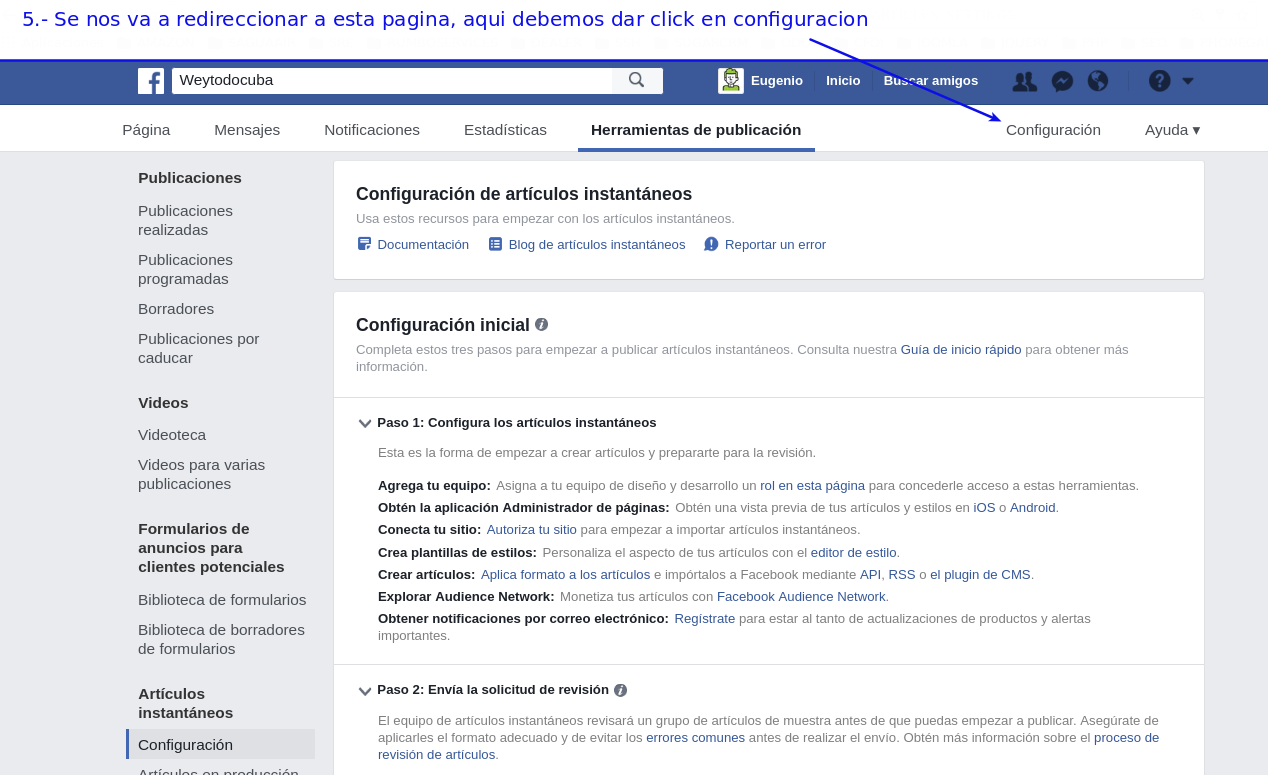
Task: Collapse Paso 1 section chevron
Action: tap(365, 423)
